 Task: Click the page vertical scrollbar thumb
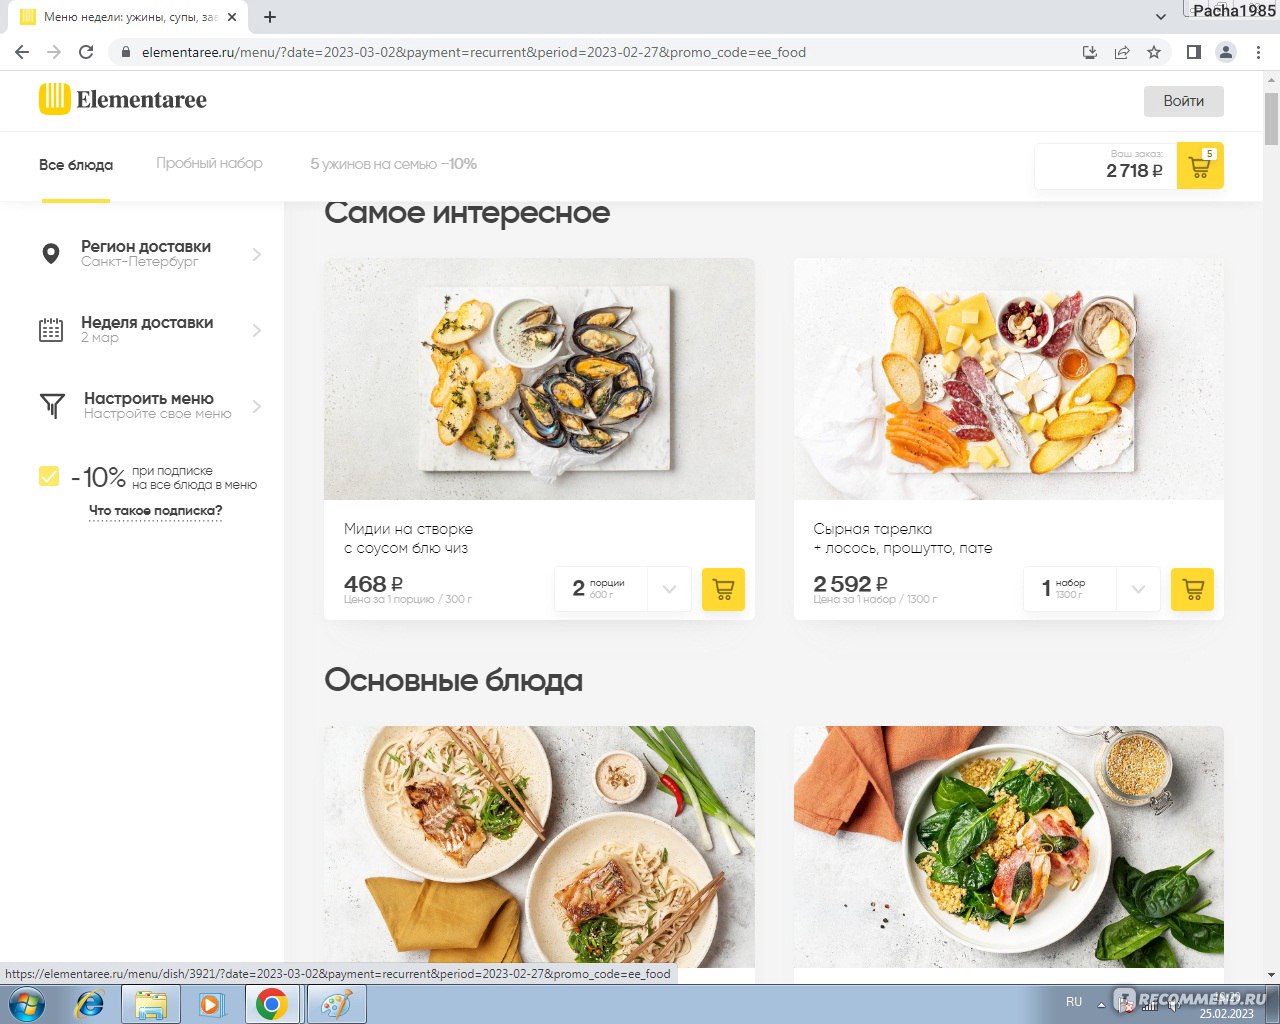click(x=1271, y=120)
